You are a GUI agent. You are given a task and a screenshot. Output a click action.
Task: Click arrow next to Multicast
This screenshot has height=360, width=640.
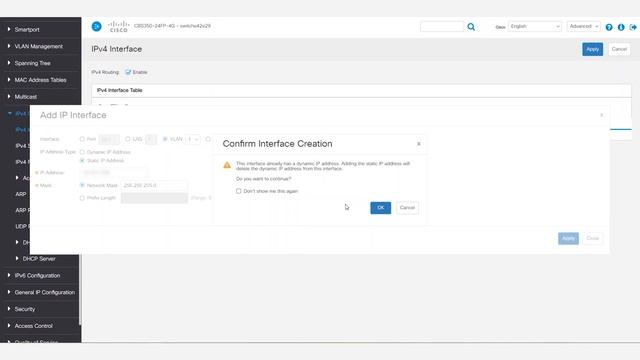9,96
